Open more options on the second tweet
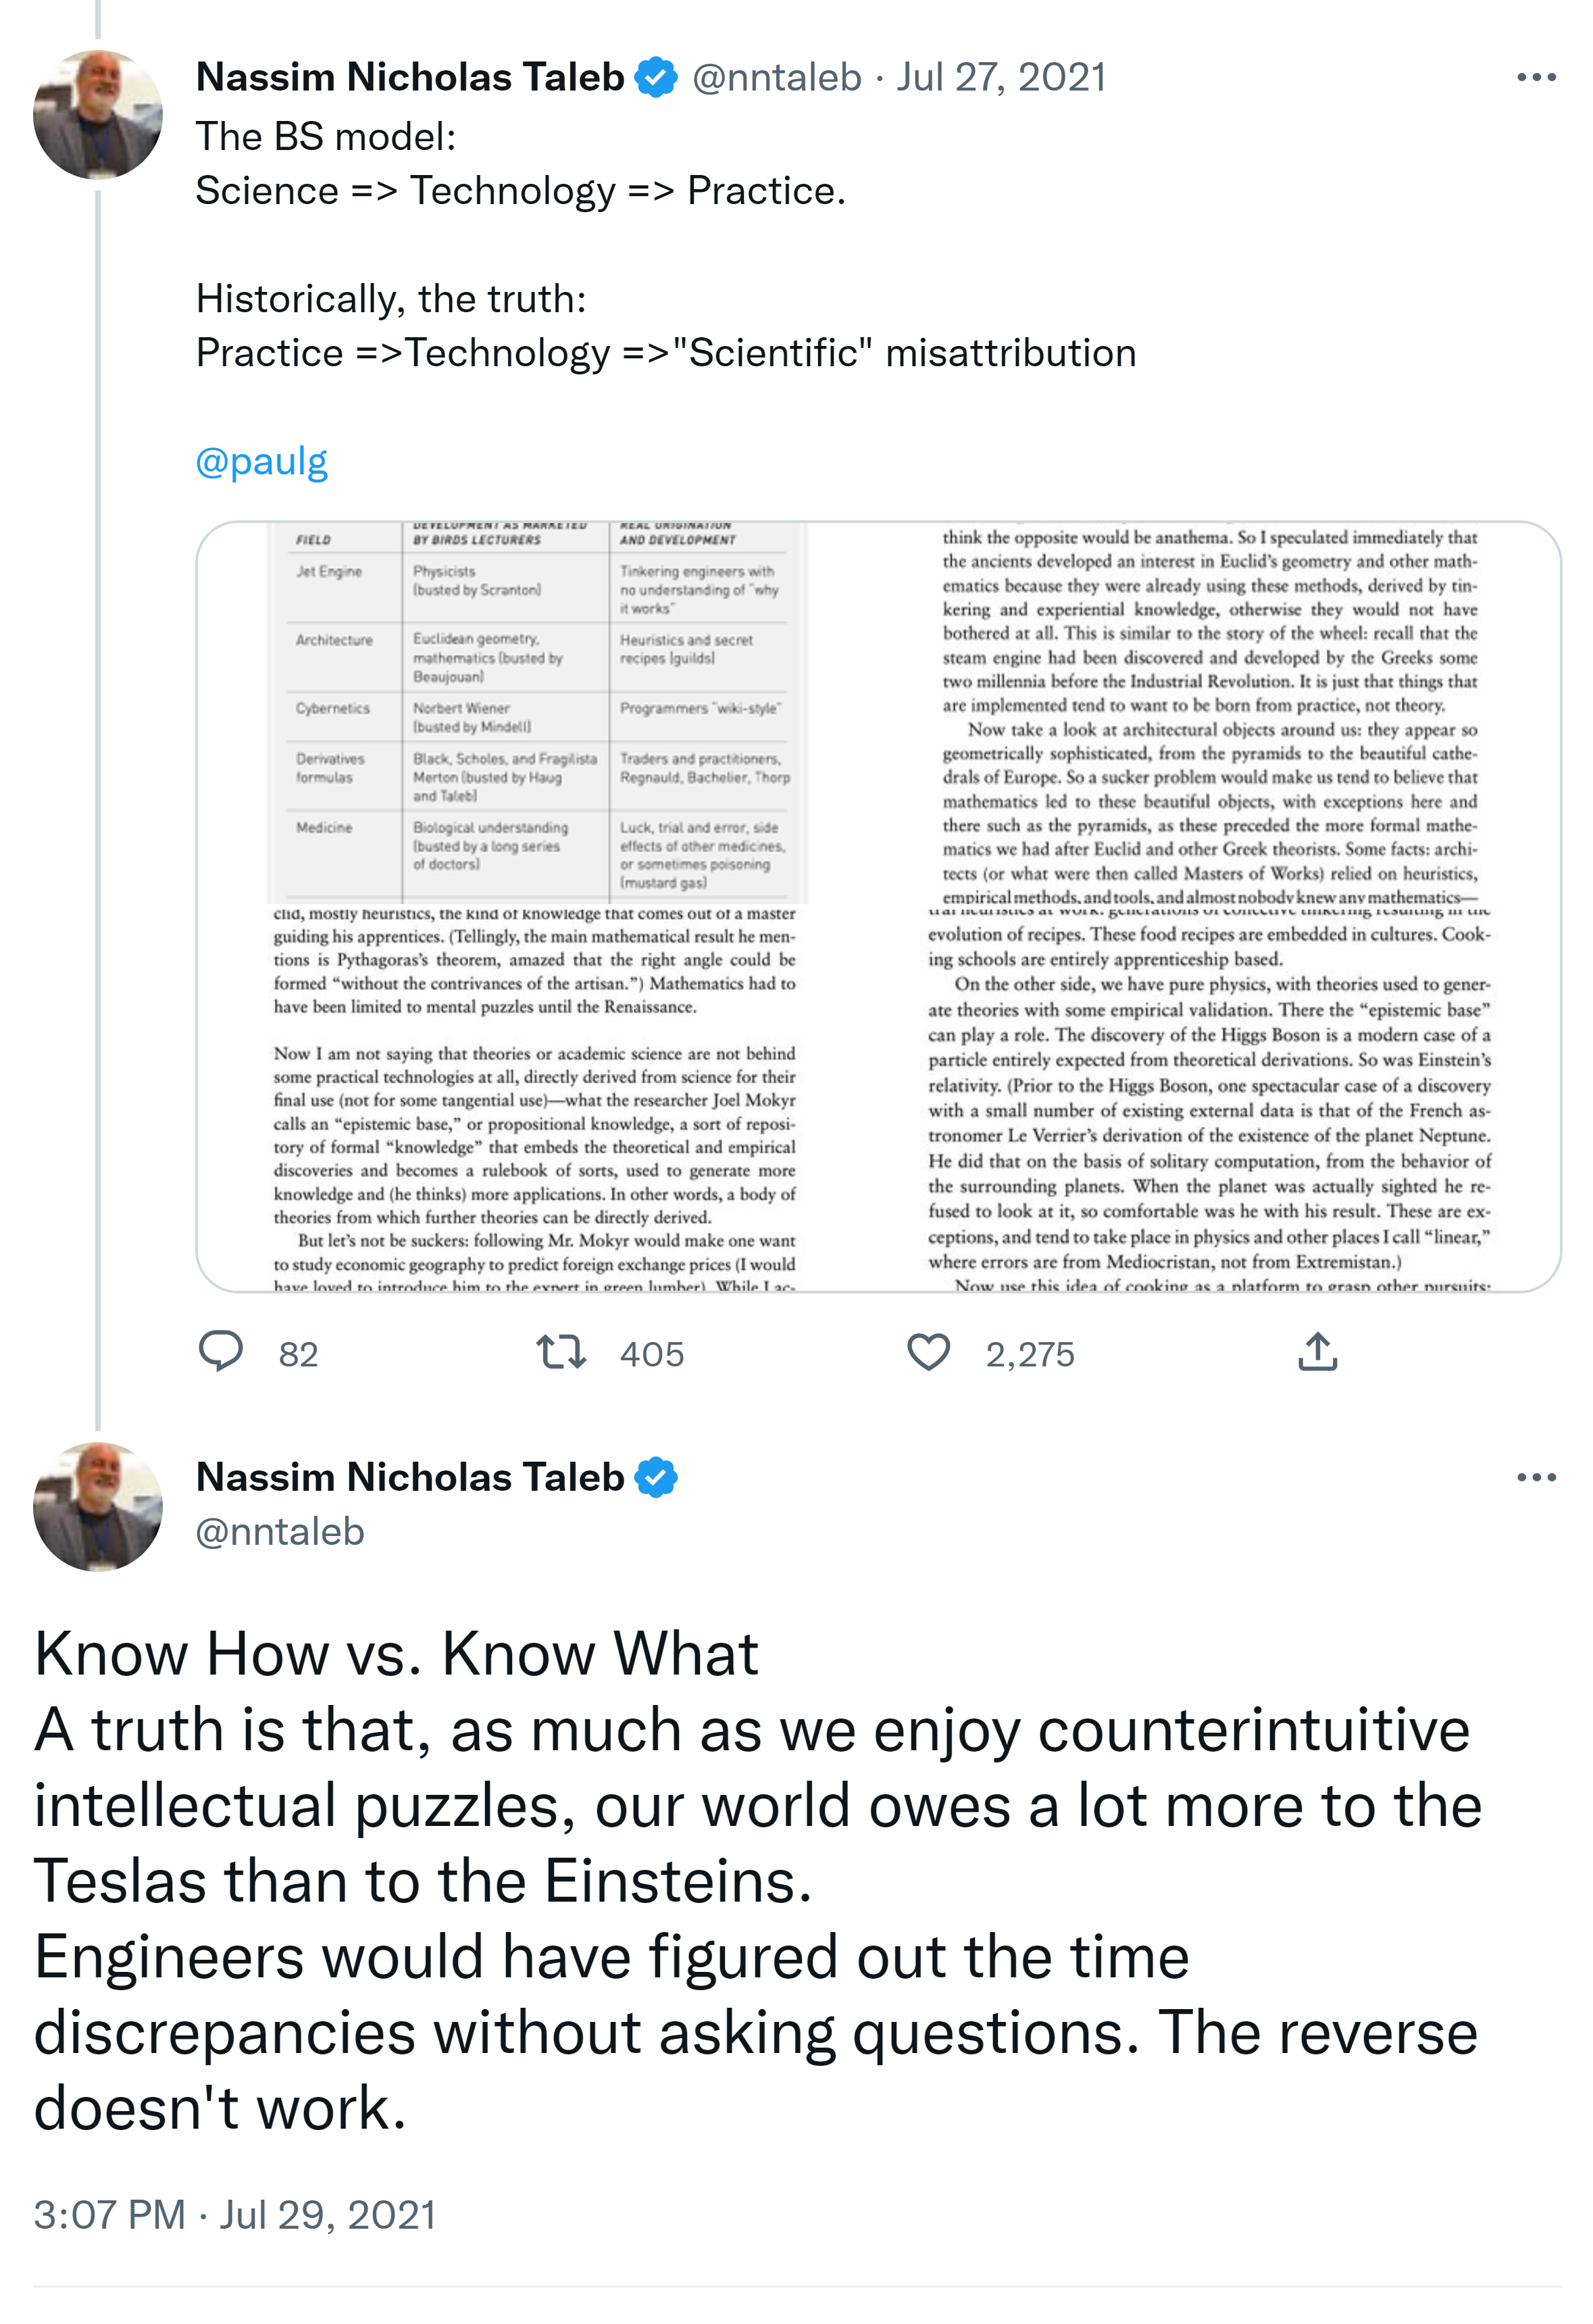Viewport: 1593px width, 2324px height. 1535,1477
